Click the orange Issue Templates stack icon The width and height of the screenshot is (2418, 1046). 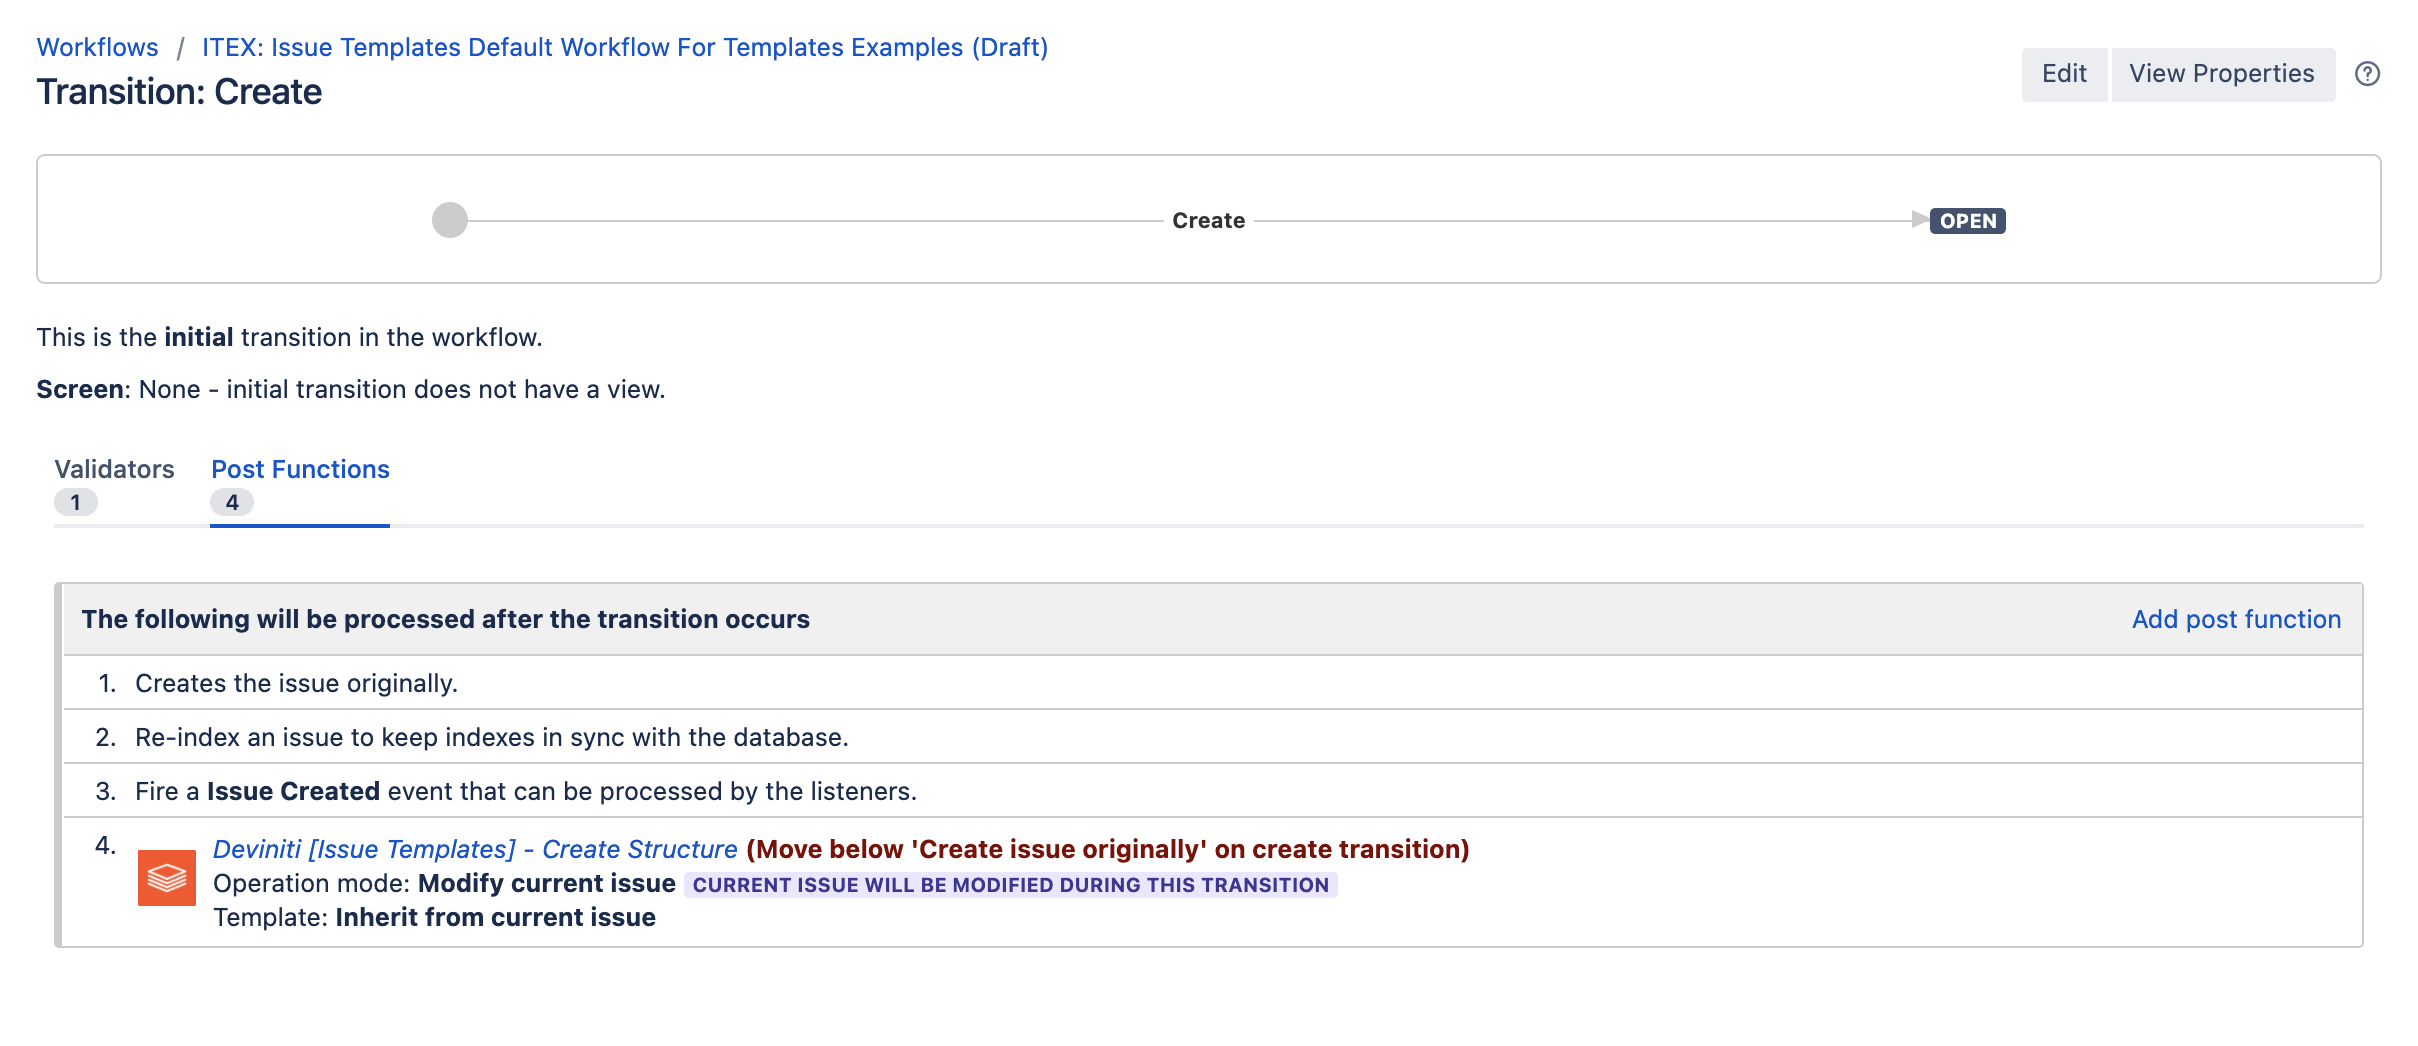tap(167, 878)
